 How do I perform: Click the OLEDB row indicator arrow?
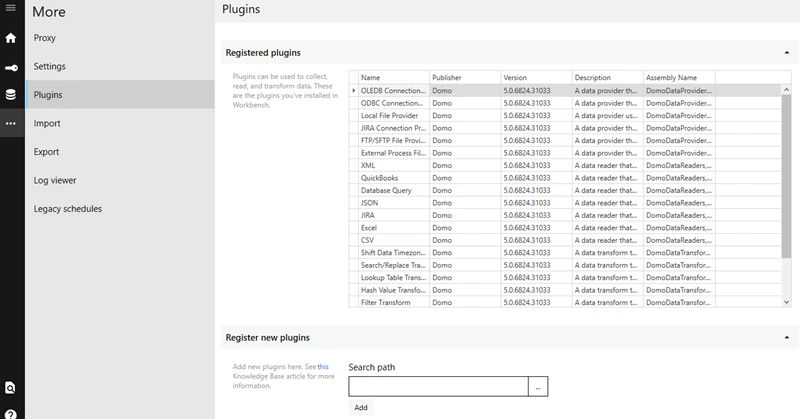(x=354, y=90)
